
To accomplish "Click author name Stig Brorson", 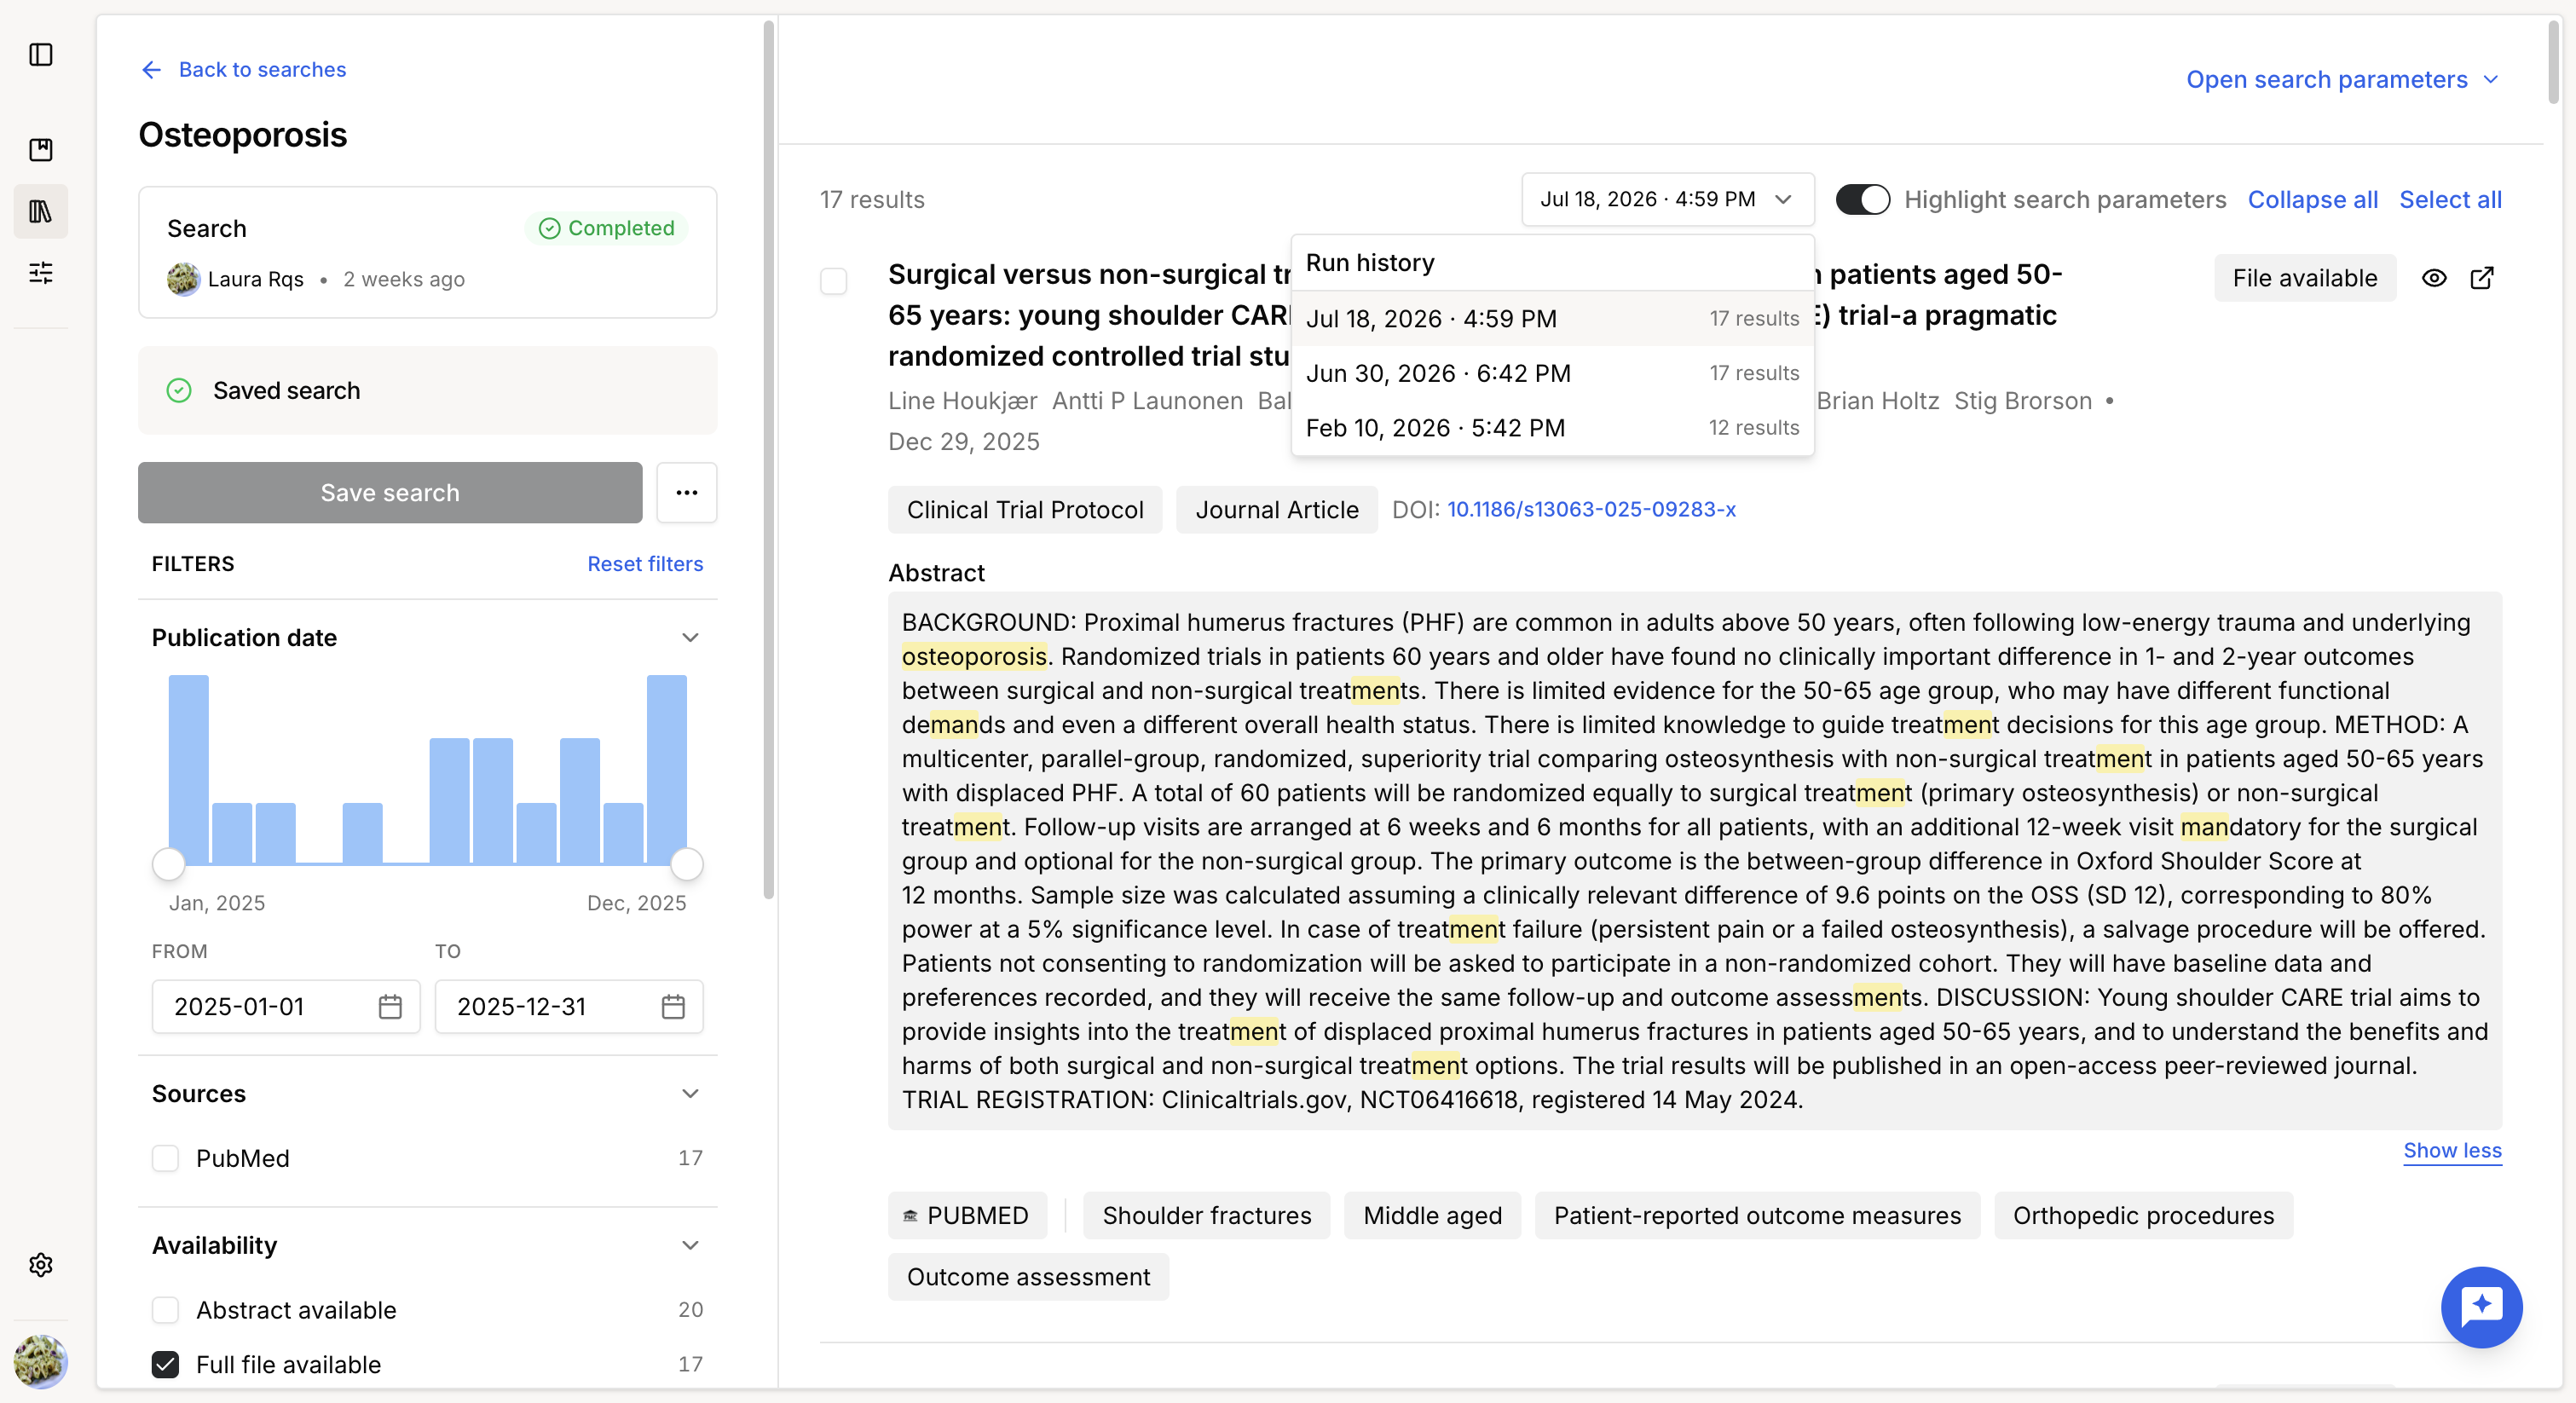I will click(x=2023, y=401).
